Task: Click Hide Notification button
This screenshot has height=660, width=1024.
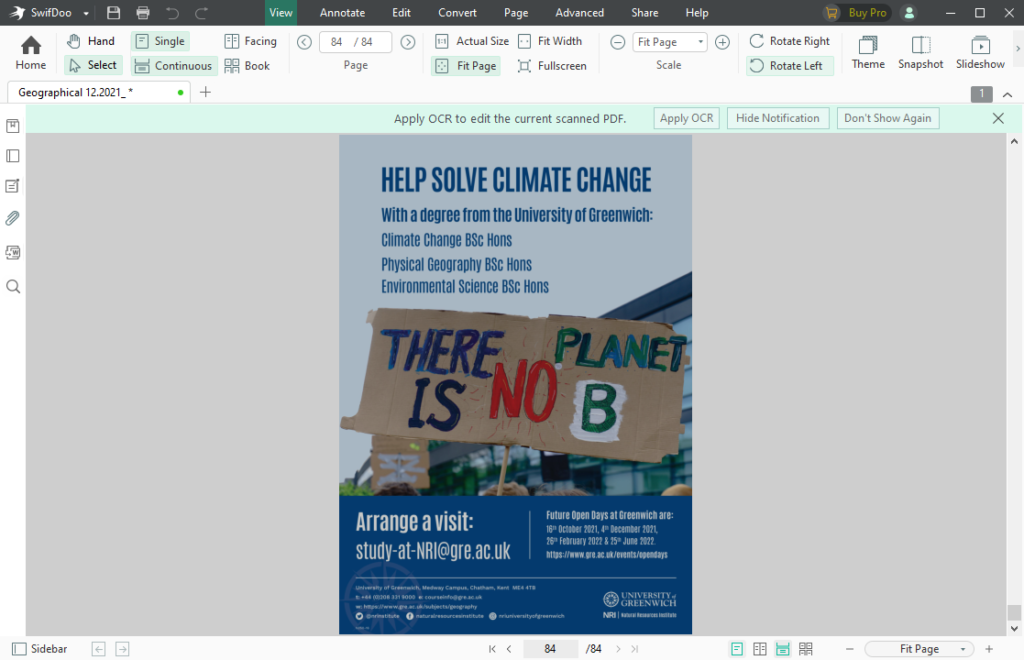Action: (x=777, y=118)
